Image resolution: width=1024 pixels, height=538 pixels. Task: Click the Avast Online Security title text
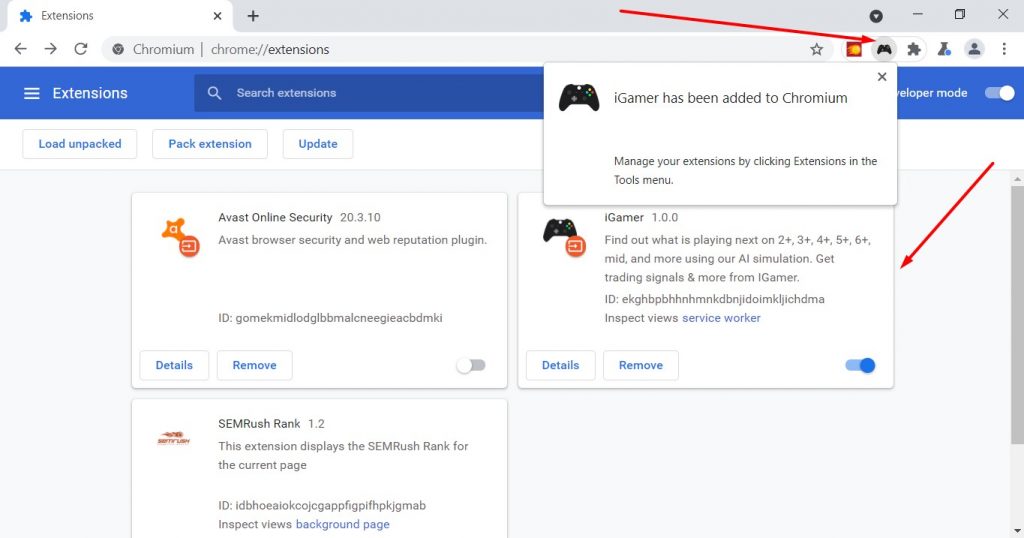(x=275, y=217)
